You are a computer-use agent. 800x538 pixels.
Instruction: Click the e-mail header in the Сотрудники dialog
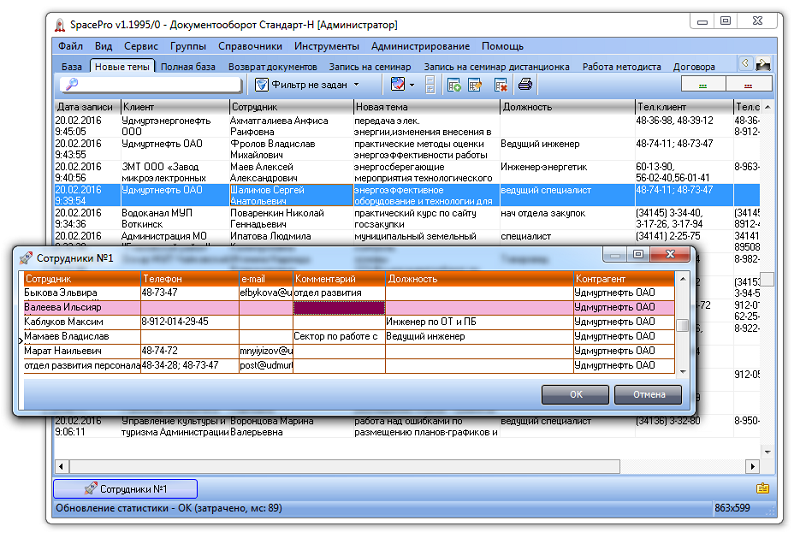coord(266,279)
